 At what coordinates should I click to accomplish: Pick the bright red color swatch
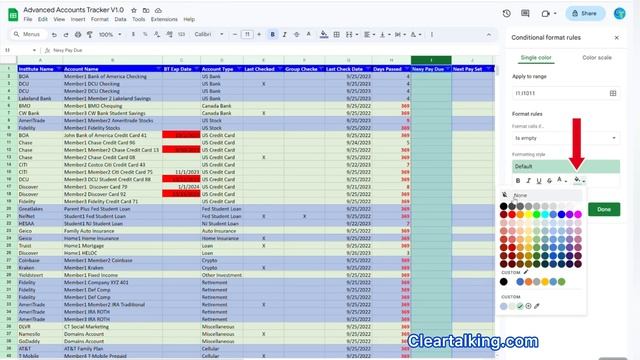512,214
